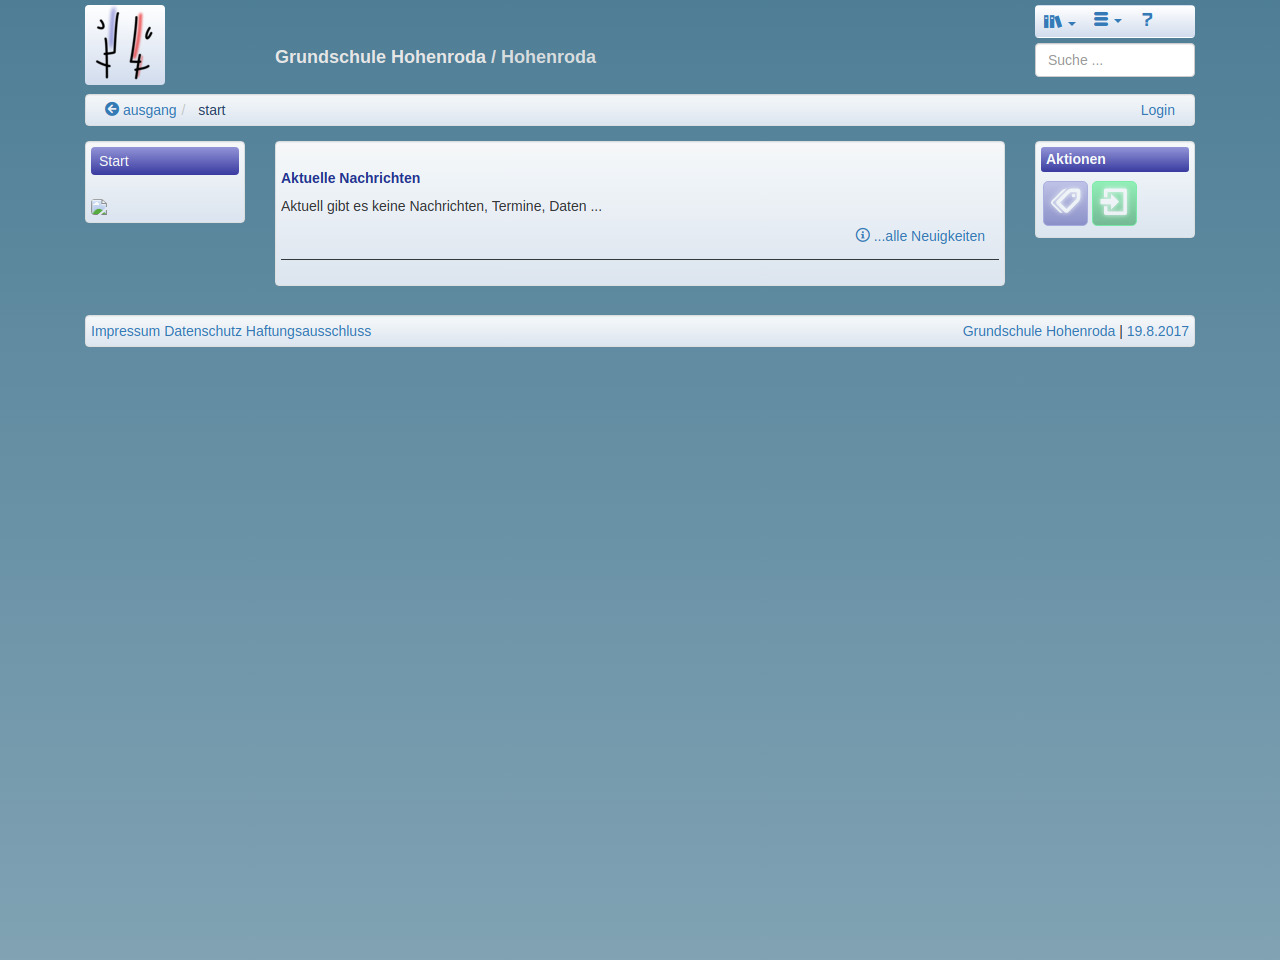Click the Aktuelle Nachrichten heading

(x=350, y=178)
